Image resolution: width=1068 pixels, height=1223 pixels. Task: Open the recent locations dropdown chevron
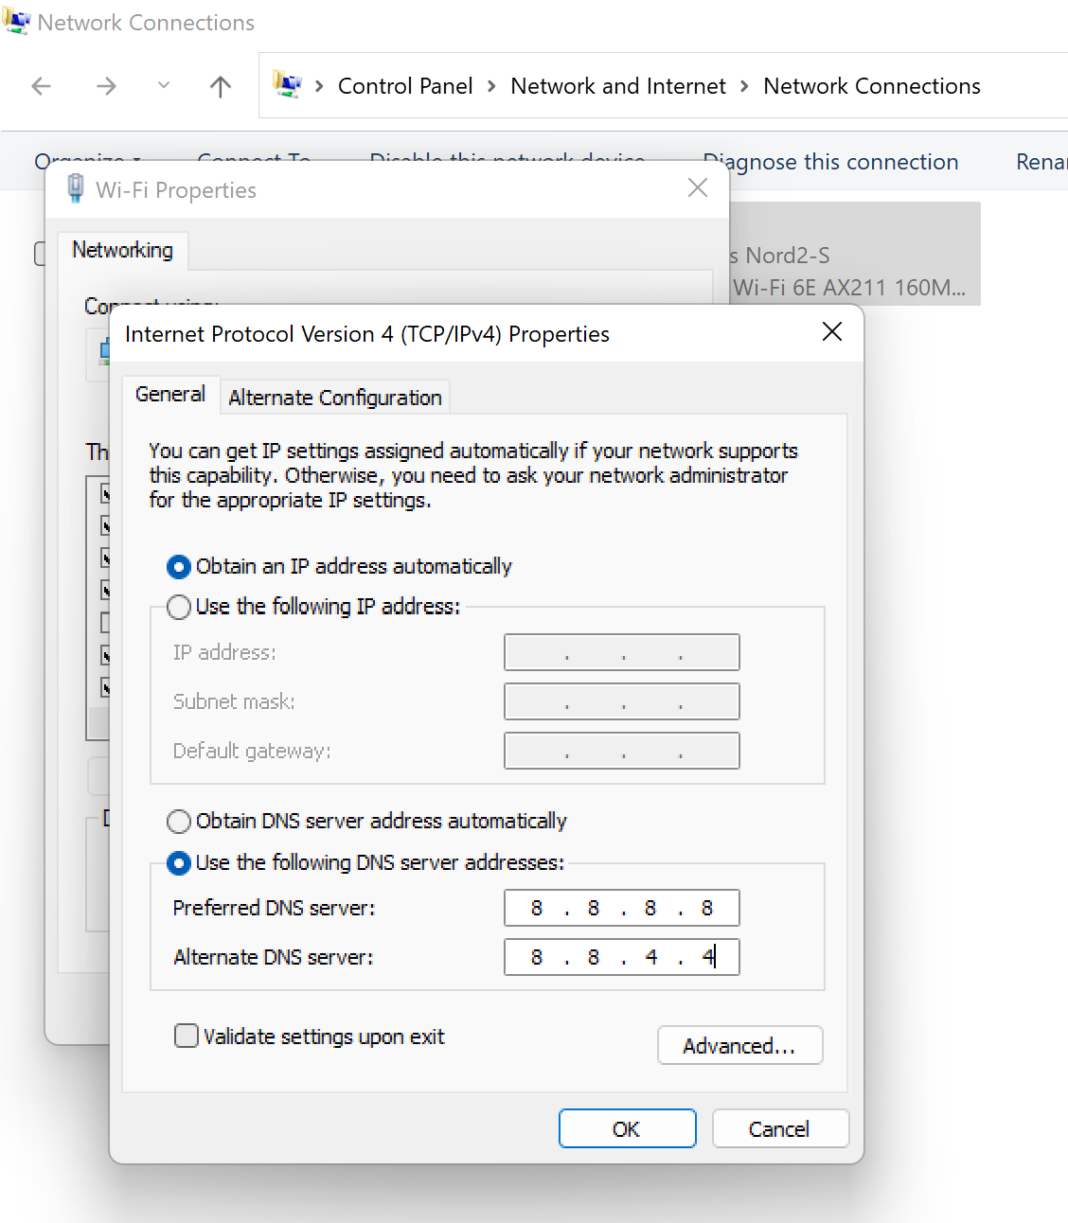(163, 86)
